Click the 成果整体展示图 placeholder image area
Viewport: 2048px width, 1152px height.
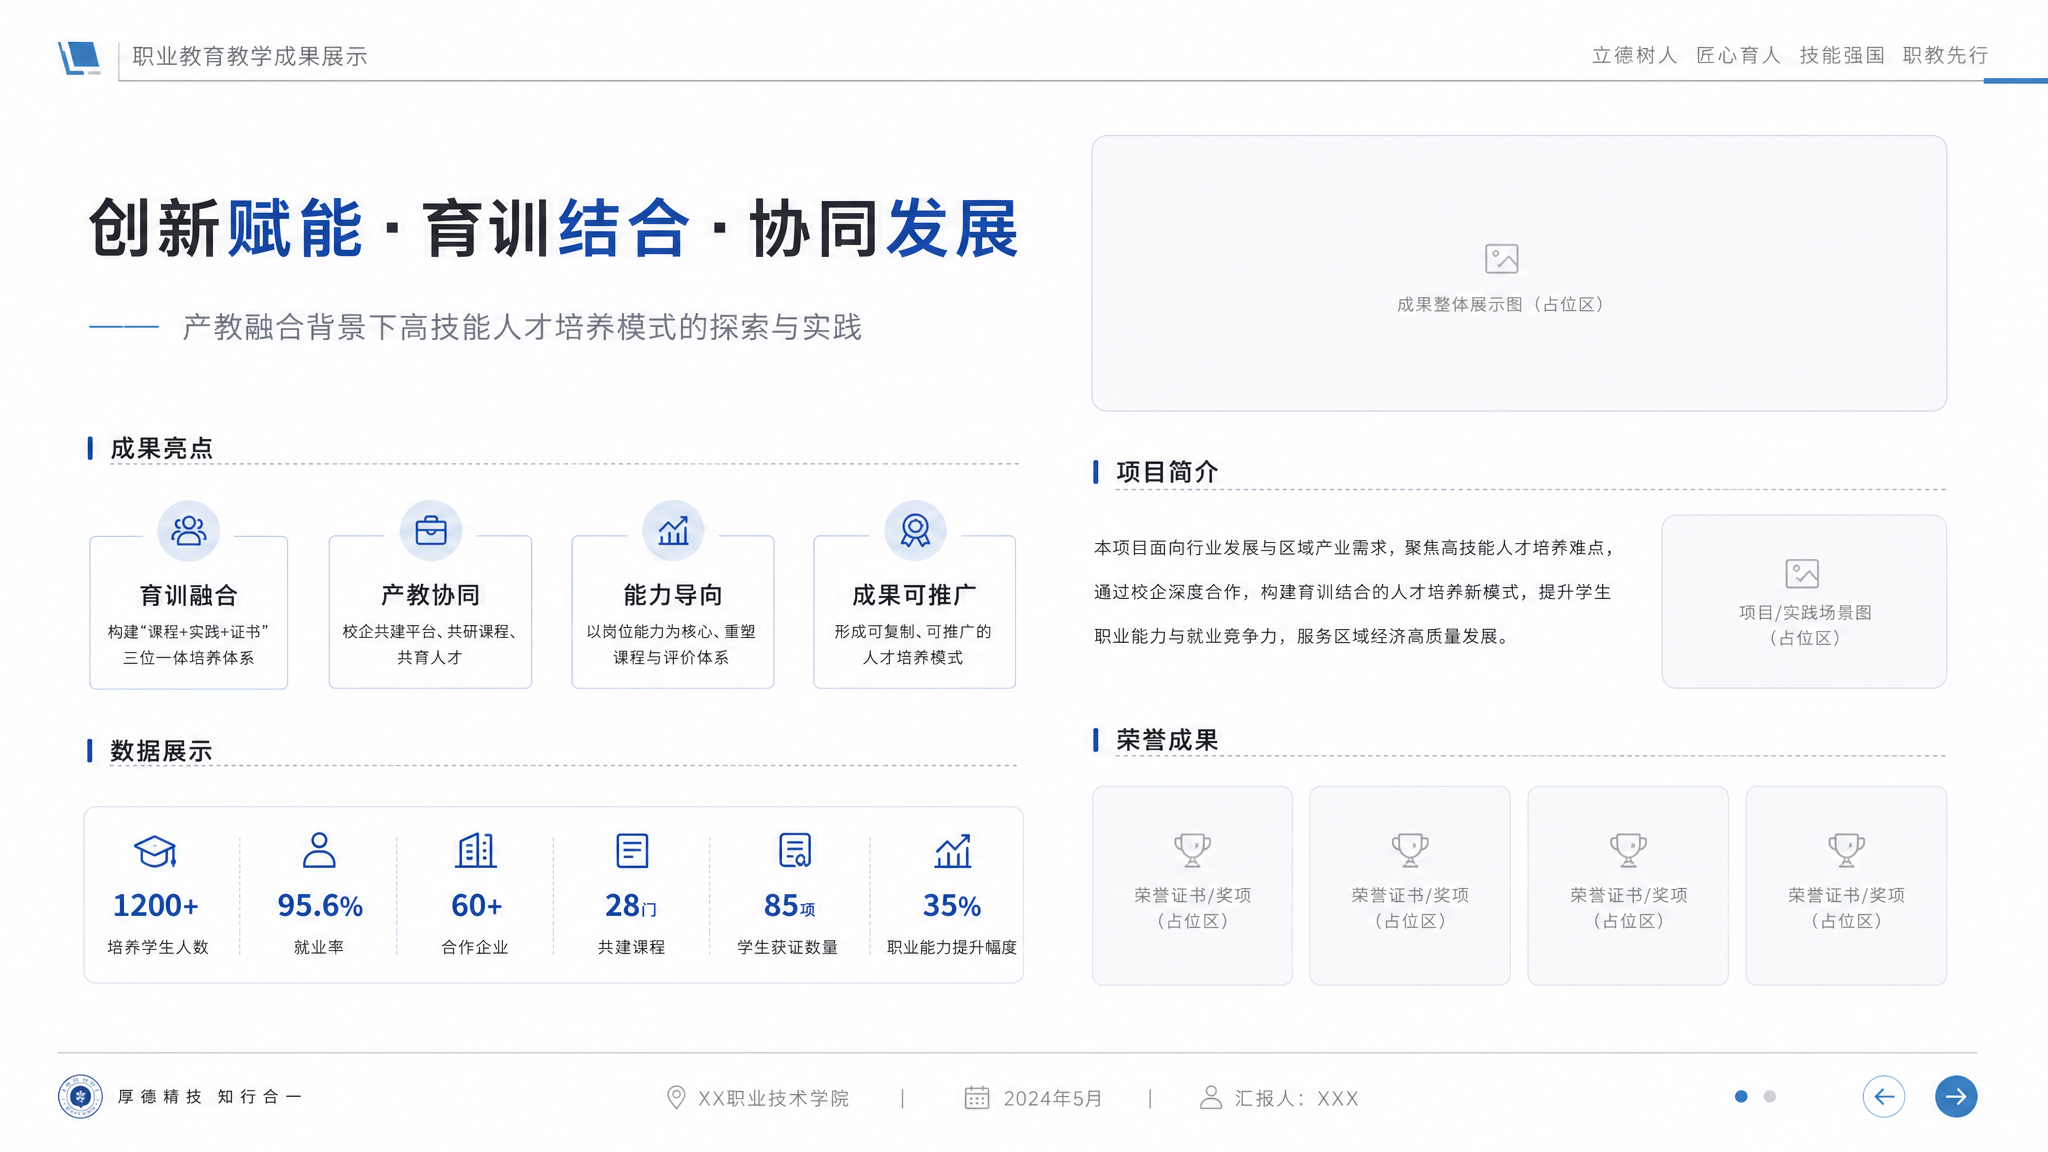(1519, 273)
